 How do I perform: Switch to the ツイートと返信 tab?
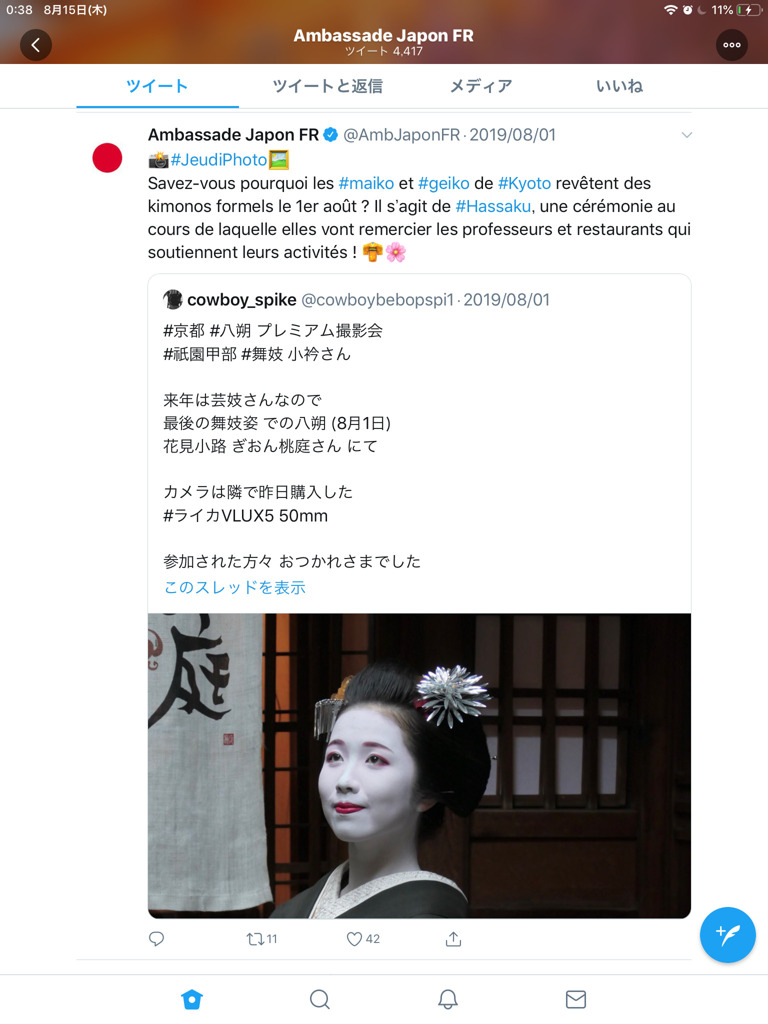(x=328, y=86)
